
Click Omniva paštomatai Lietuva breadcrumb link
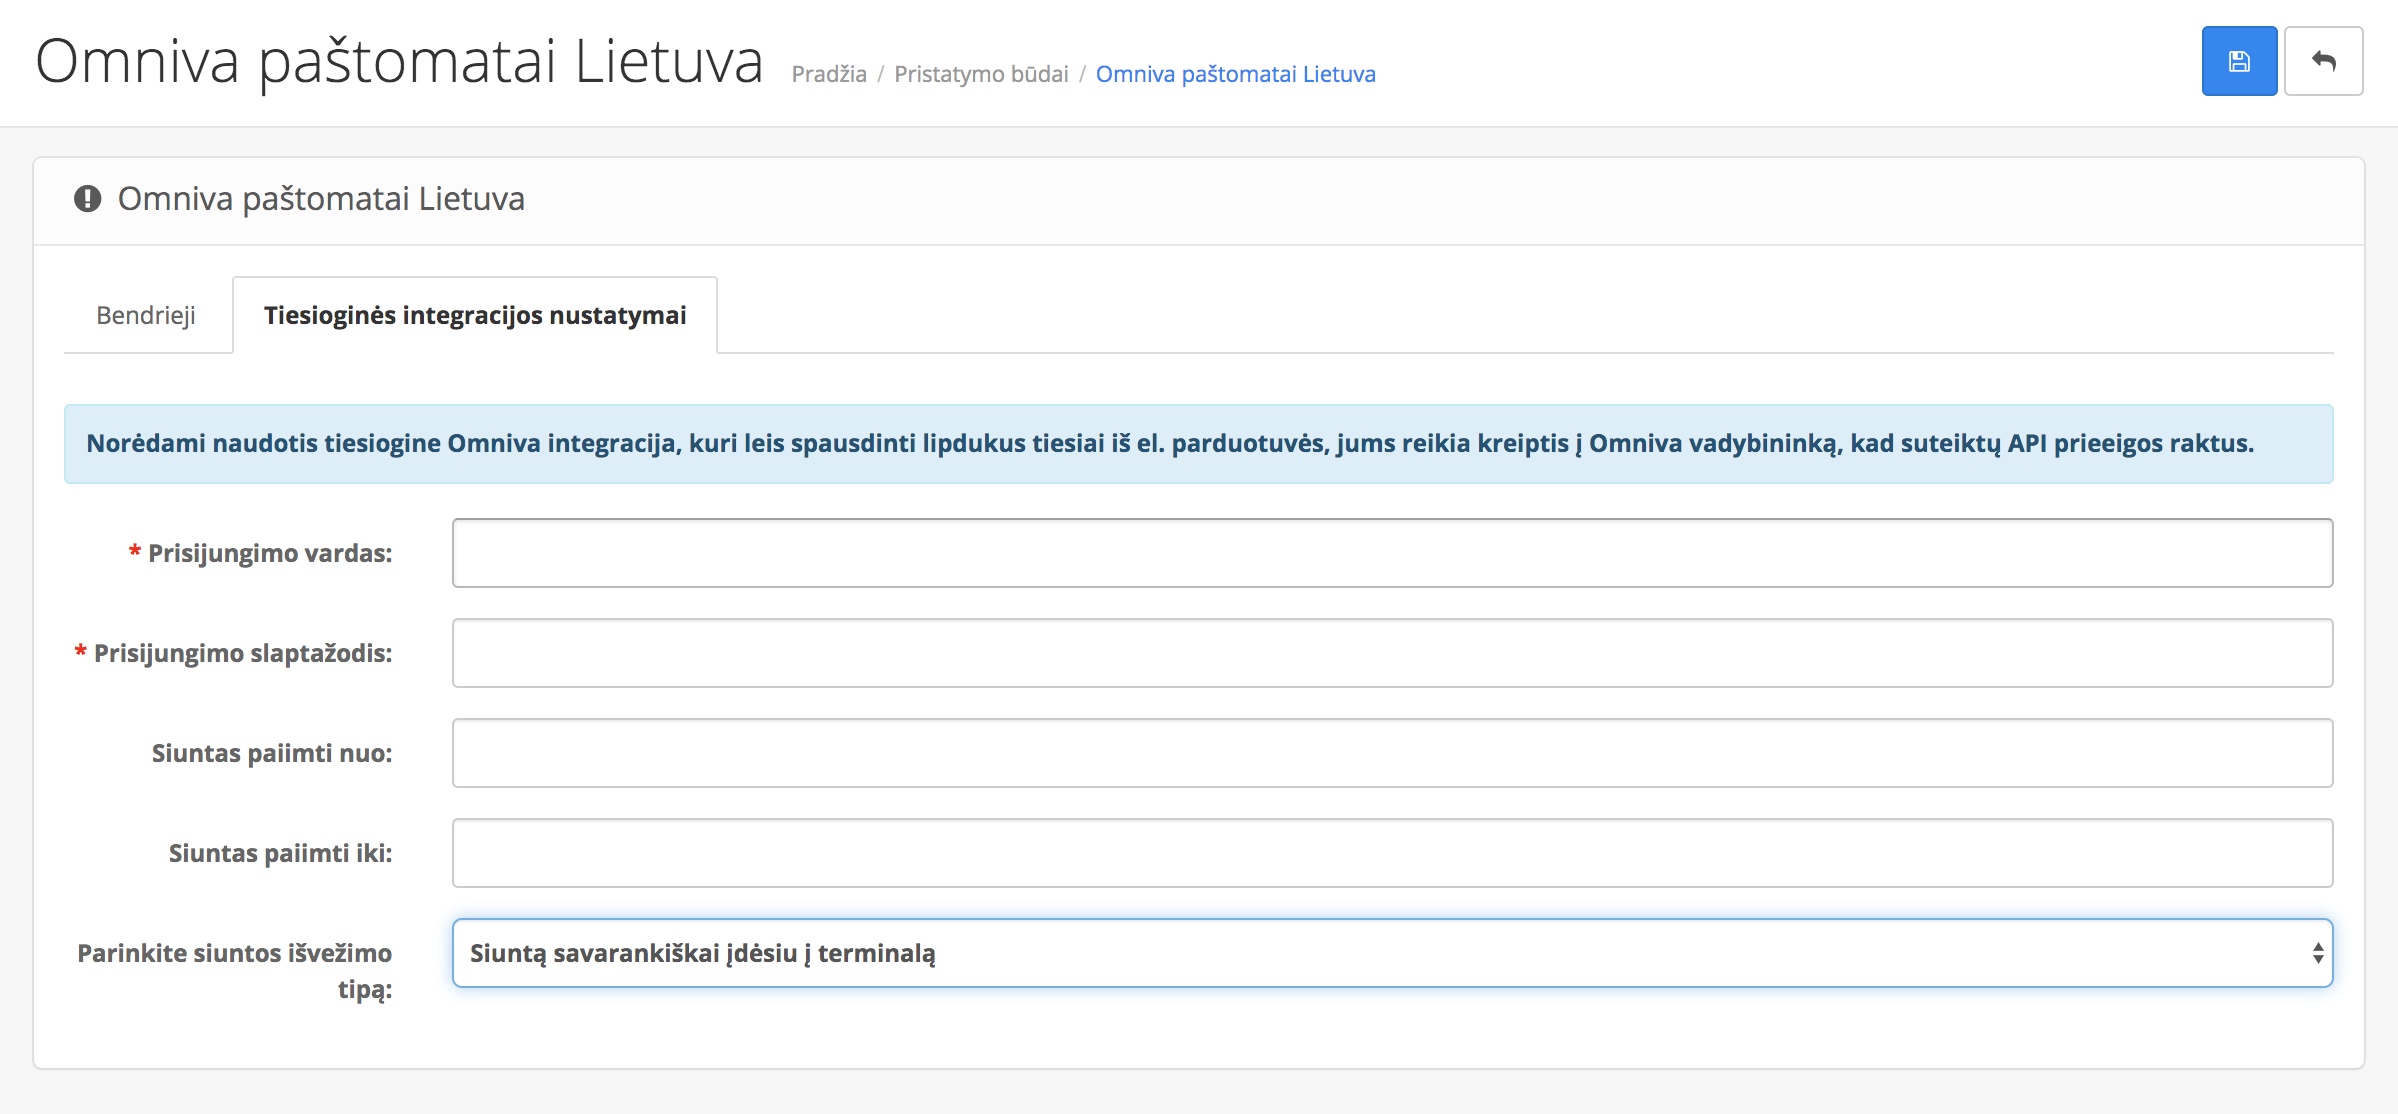(x=1236, y=74)
